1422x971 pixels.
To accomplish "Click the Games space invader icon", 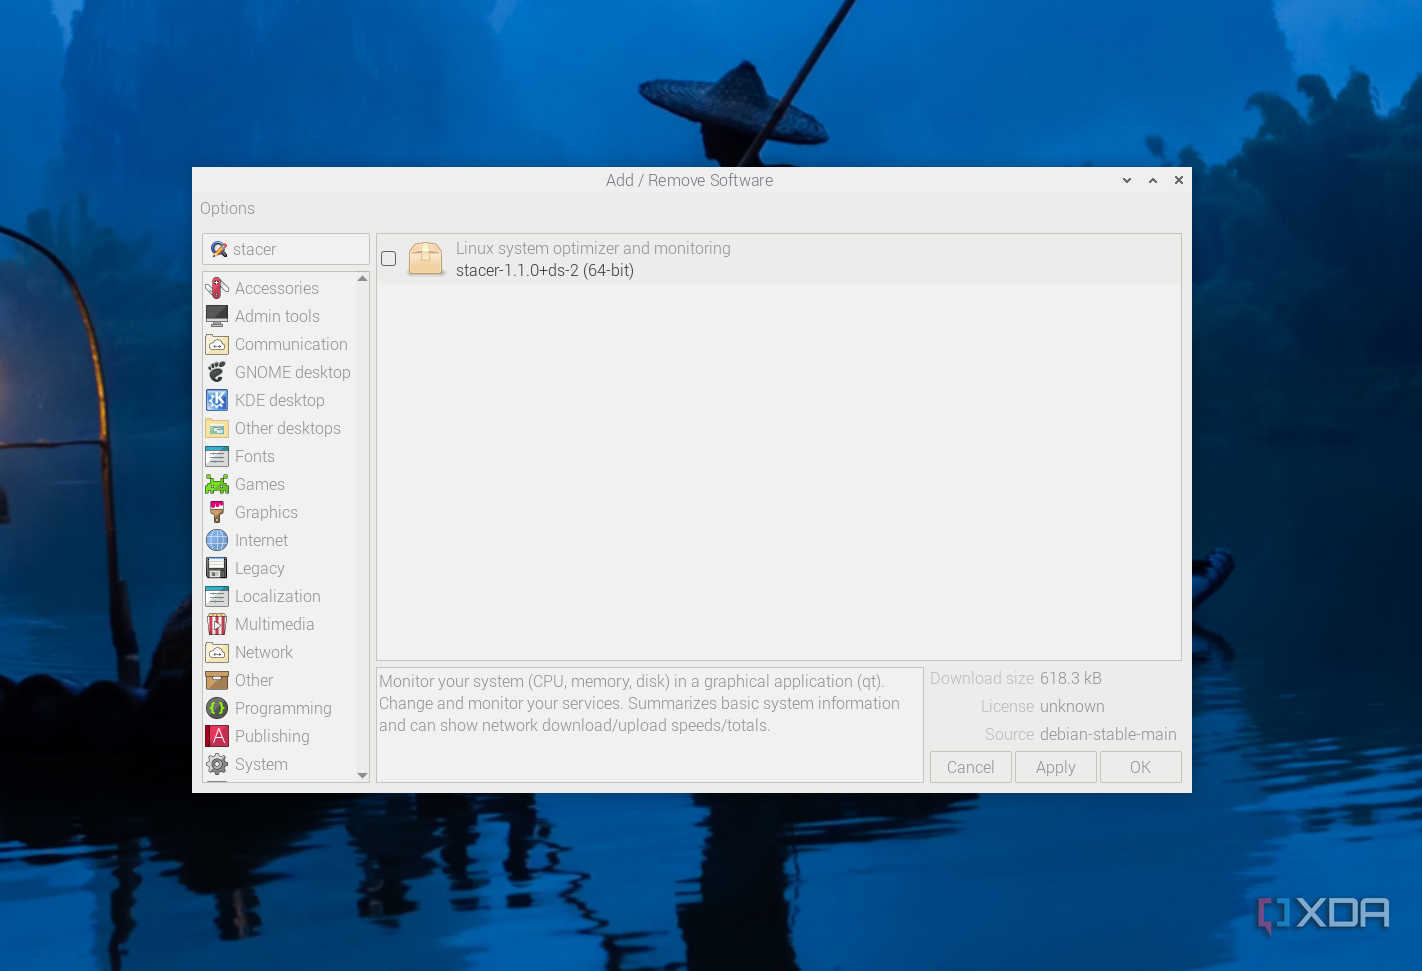I will pos(217,484).
